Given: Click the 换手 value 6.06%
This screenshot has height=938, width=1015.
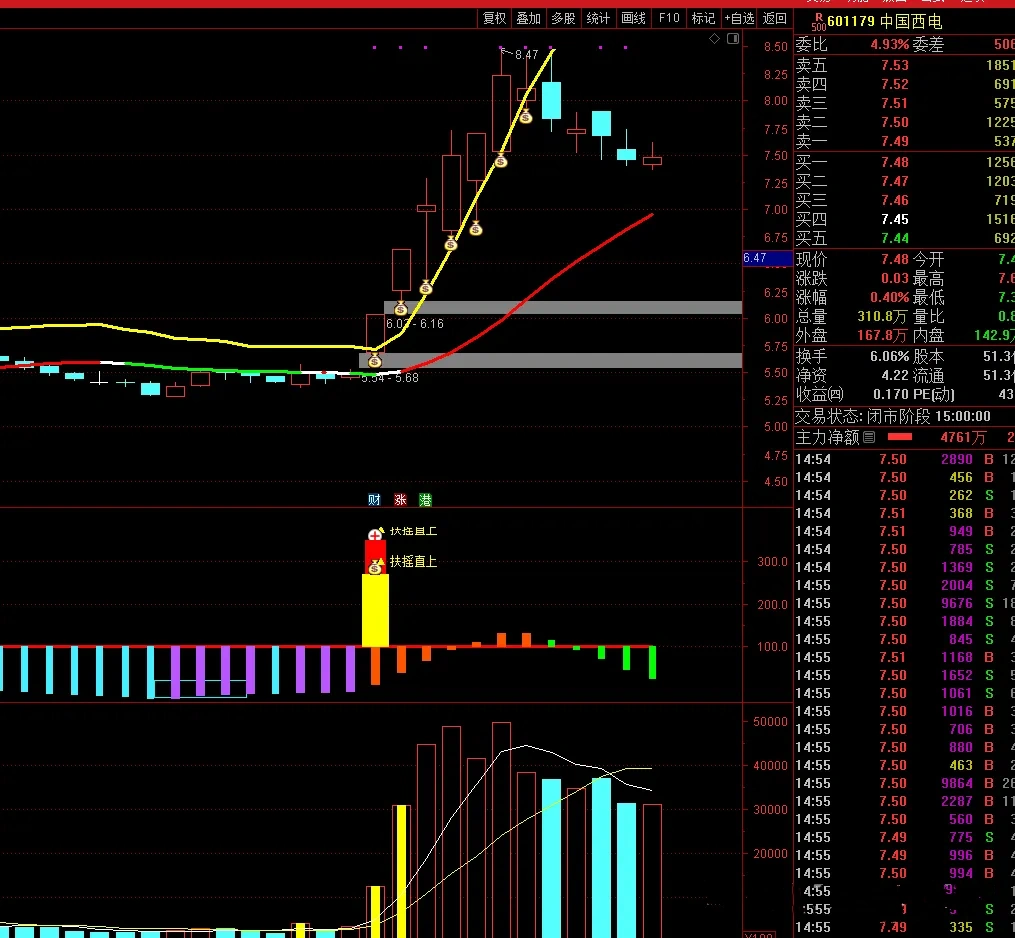Looking at the screenshot, I should [x=889, y=357].
